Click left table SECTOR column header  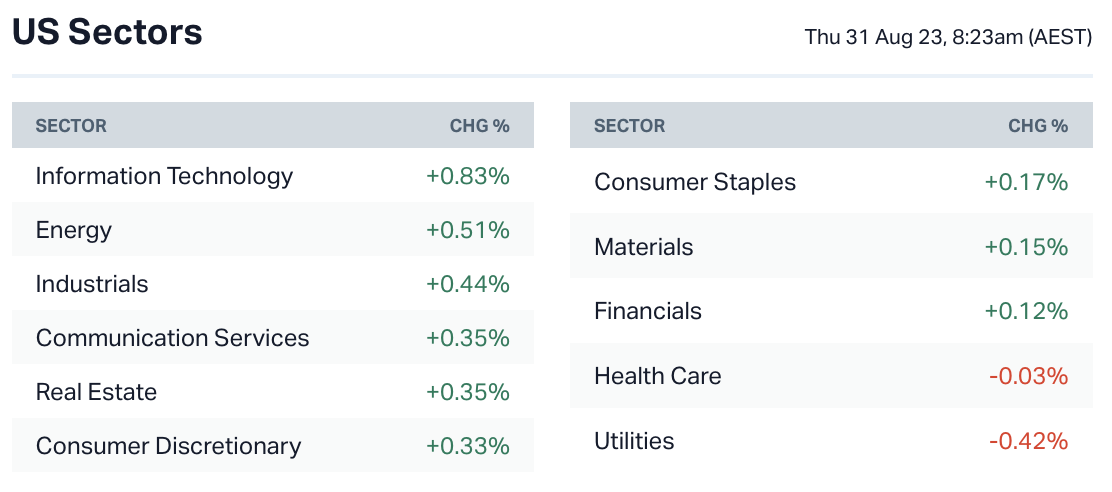tap(71, 126)
